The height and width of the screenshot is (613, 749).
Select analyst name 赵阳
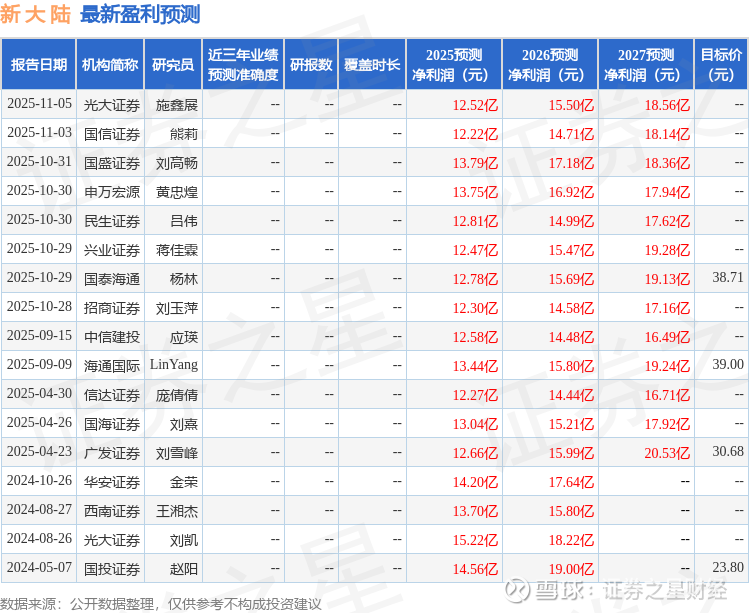pos(184,569)
